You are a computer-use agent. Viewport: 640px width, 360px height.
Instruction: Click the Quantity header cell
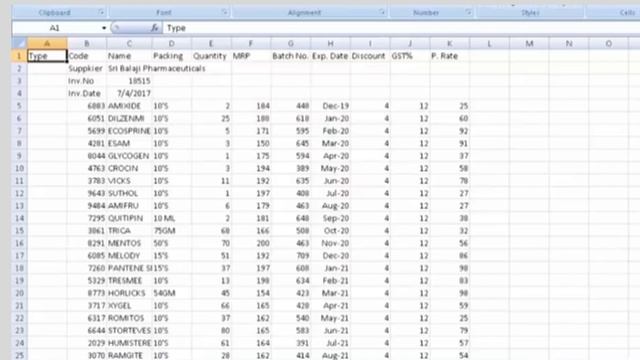[x=211, y=56]
